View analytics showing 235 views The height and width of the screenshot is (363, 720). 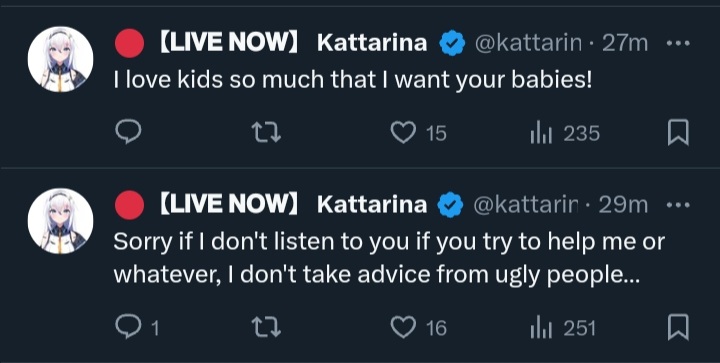pyautogui.click(x=565, y=134)
